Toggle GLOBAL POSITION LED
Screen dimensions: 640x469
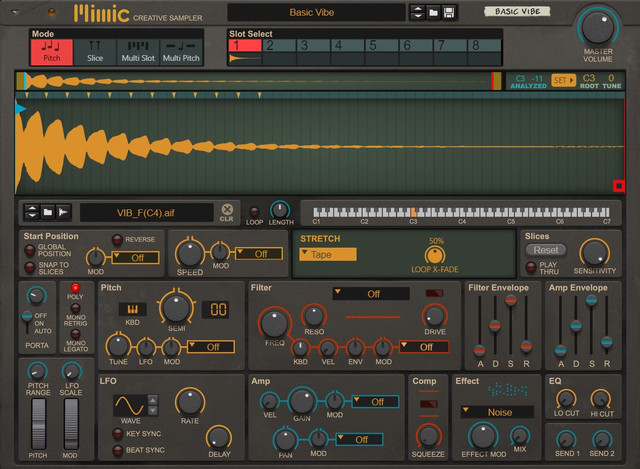[29, 250]
